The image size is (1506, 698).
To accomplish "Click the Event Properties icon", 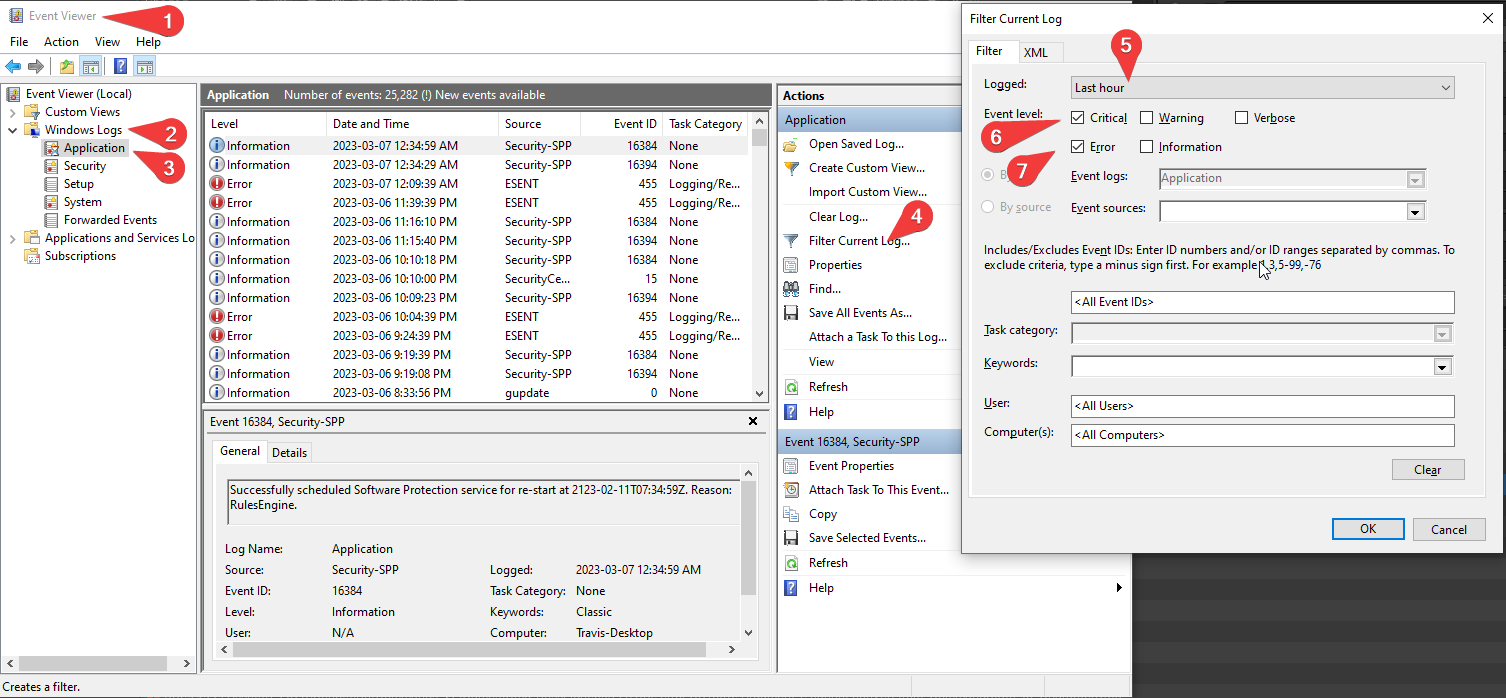I will (791, 466).
